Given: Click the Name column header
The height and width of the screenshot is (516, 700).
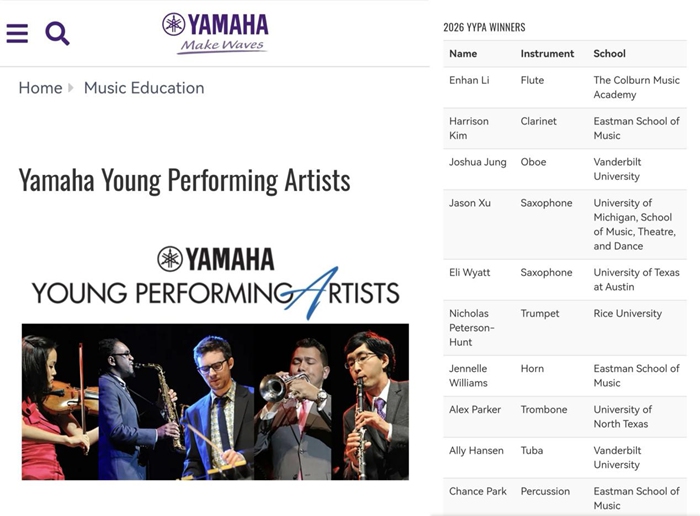Looking at the screenshot, I should pyautogui.click(x=463, y=54).
